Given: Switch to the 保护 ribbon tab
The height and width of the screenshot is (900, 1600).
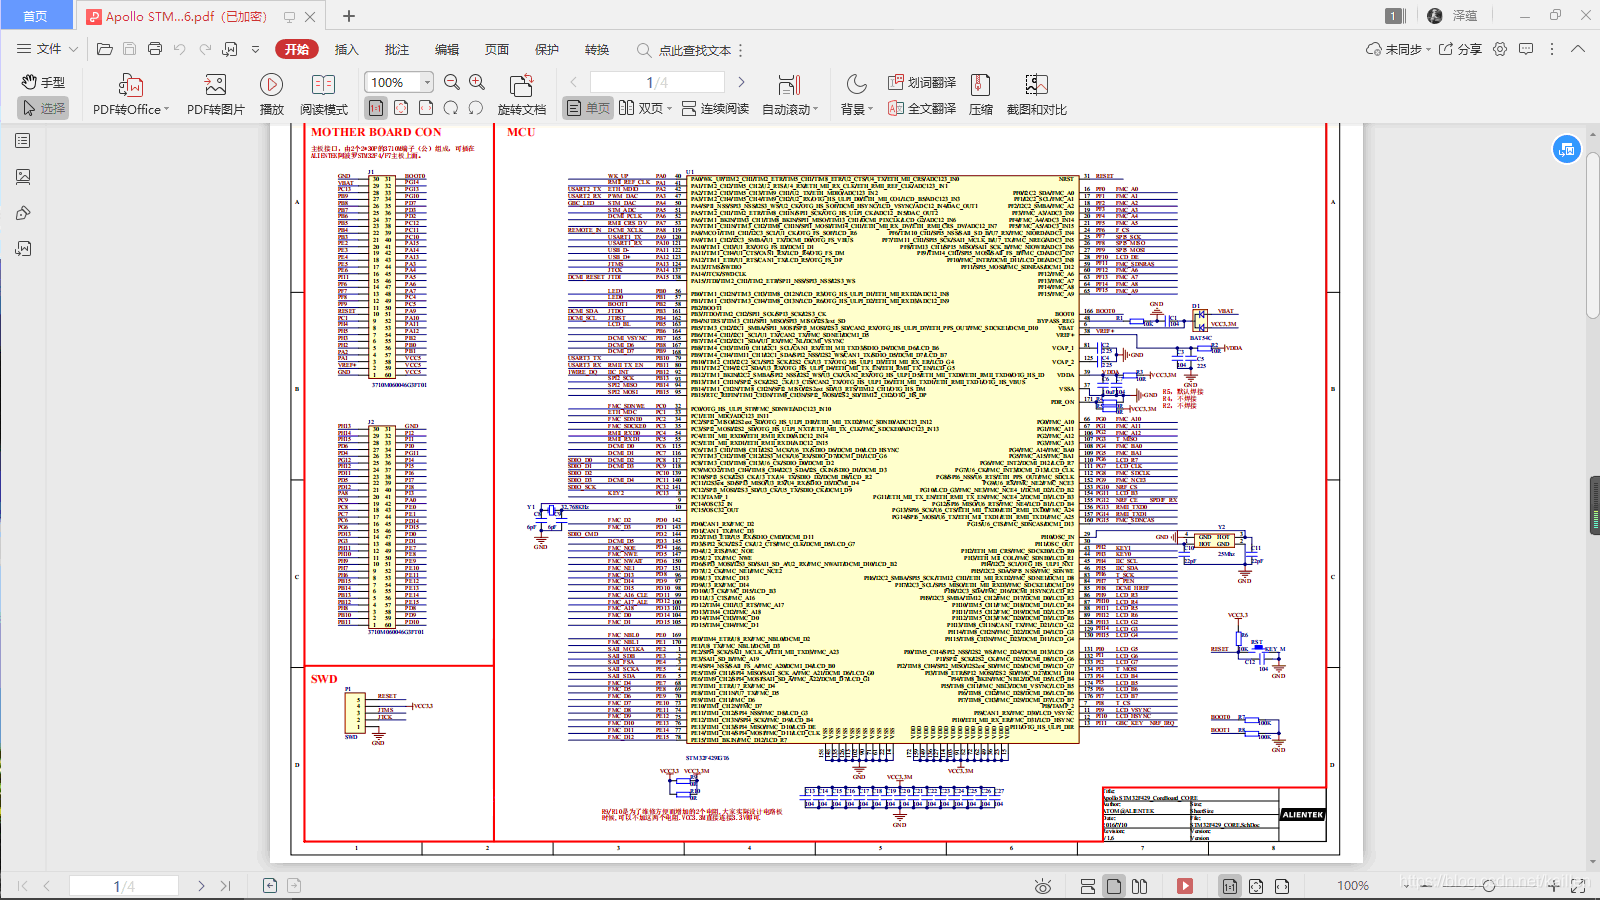Looking at the screenshot, I should coord(547,49).
